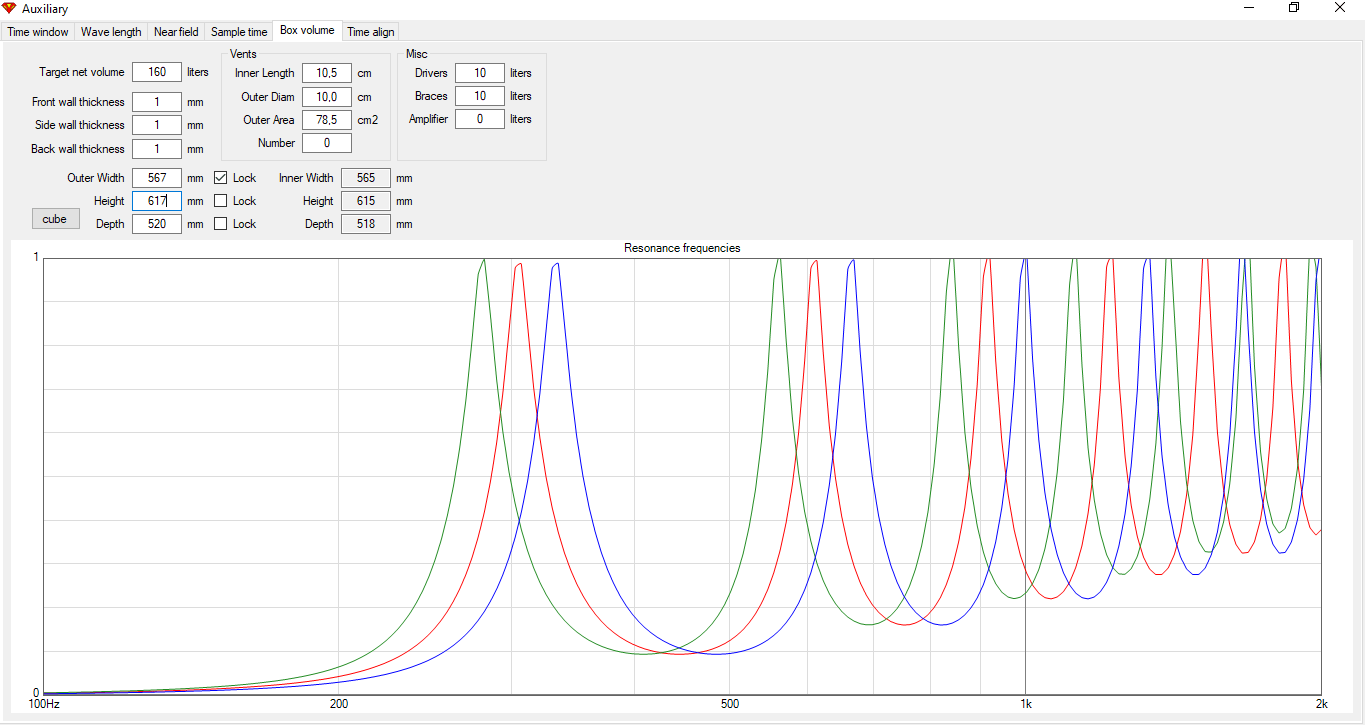This screenshot has height=725, width=1365.
Task: Click the Drivers liters field
Action: [480, 73]
